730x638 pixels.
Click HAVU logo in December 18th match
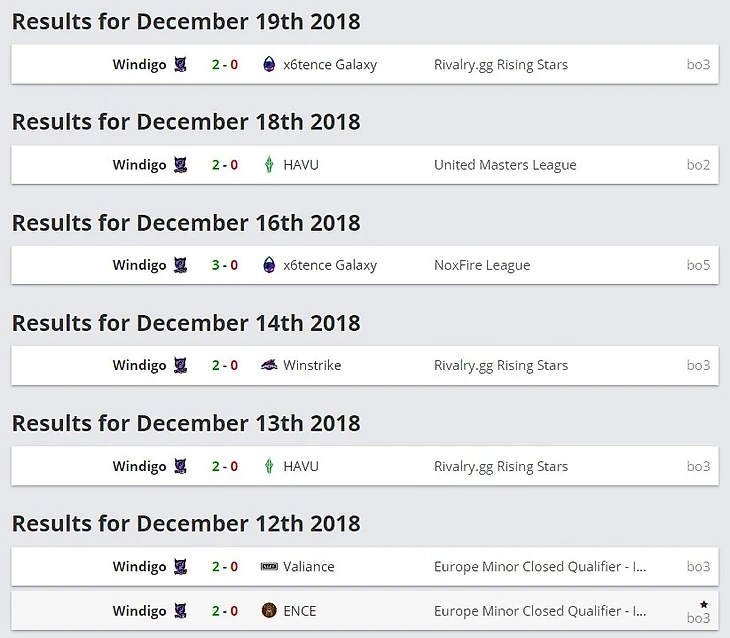[268, 165]
